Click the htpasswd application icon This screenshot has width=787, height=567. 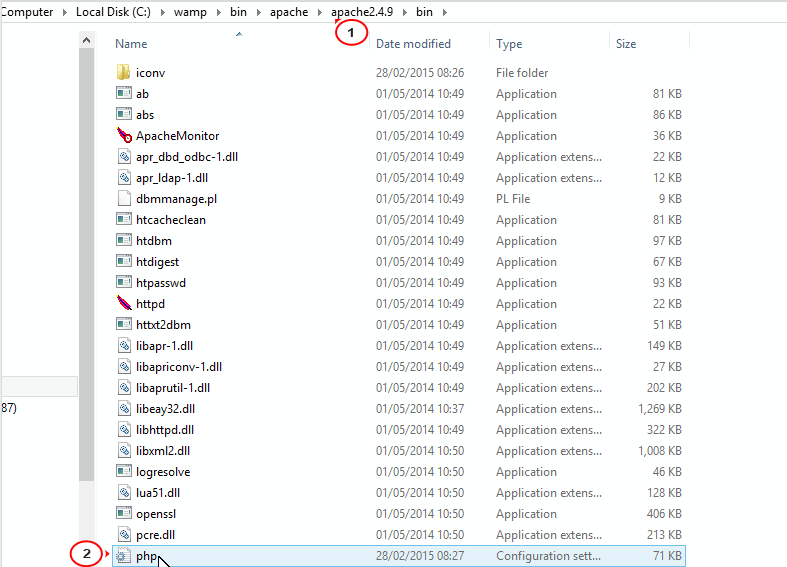pos(123,282)
